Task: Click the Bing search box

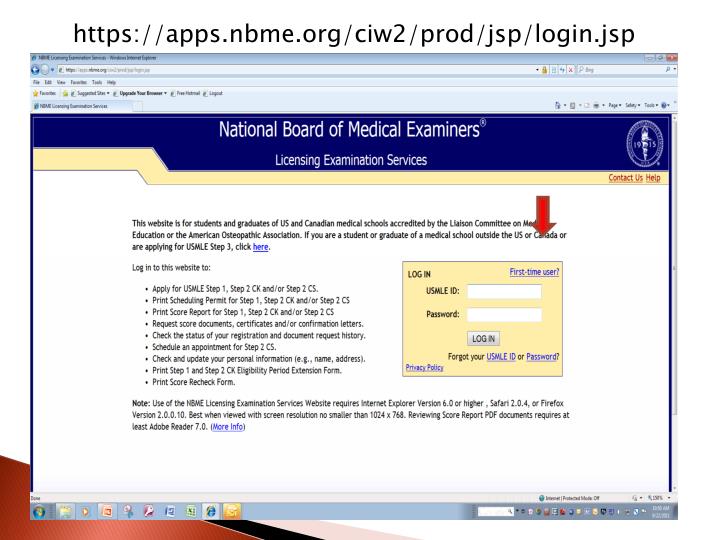Action: coord(619,70)
